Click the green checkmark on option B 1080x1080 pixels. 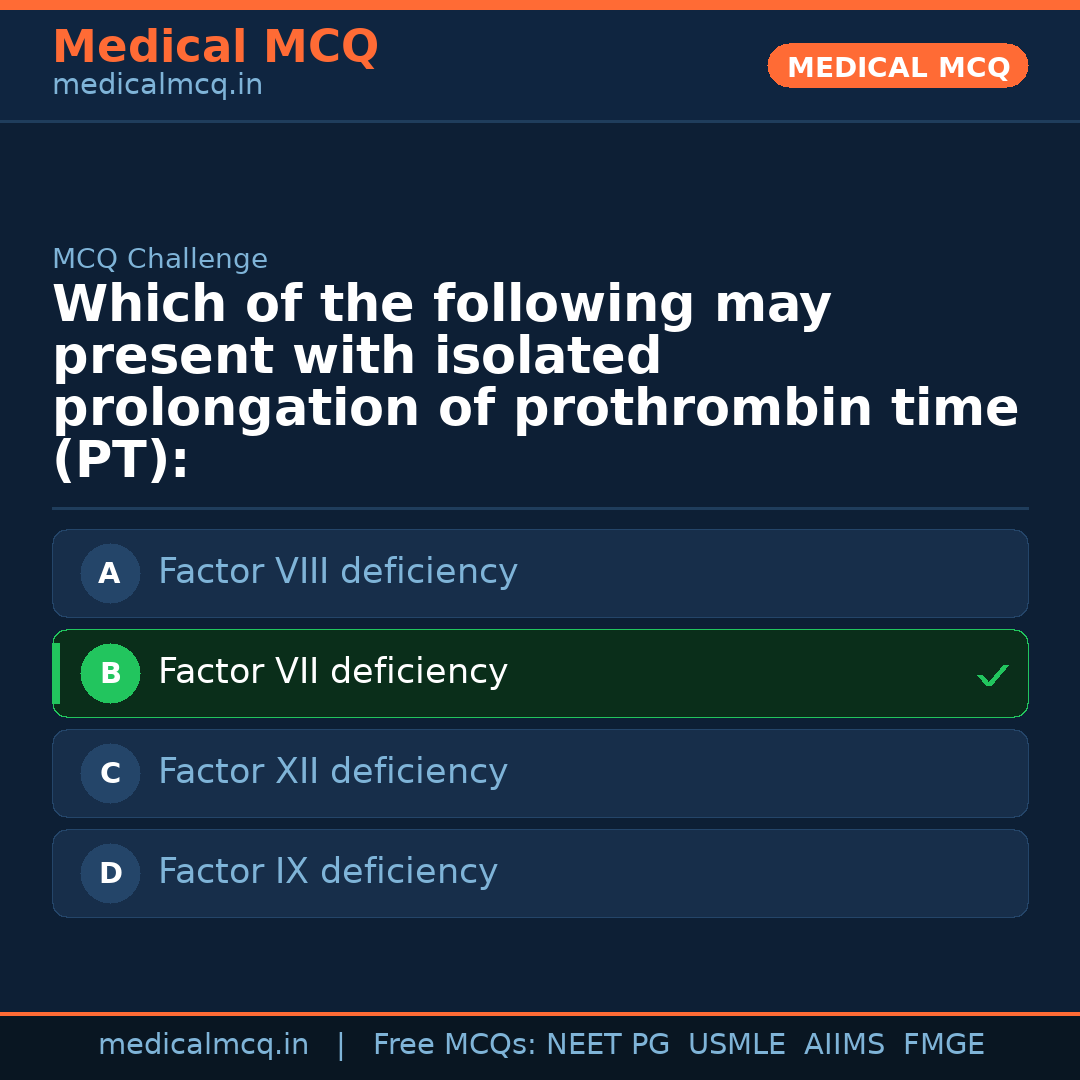click(993, 676)
